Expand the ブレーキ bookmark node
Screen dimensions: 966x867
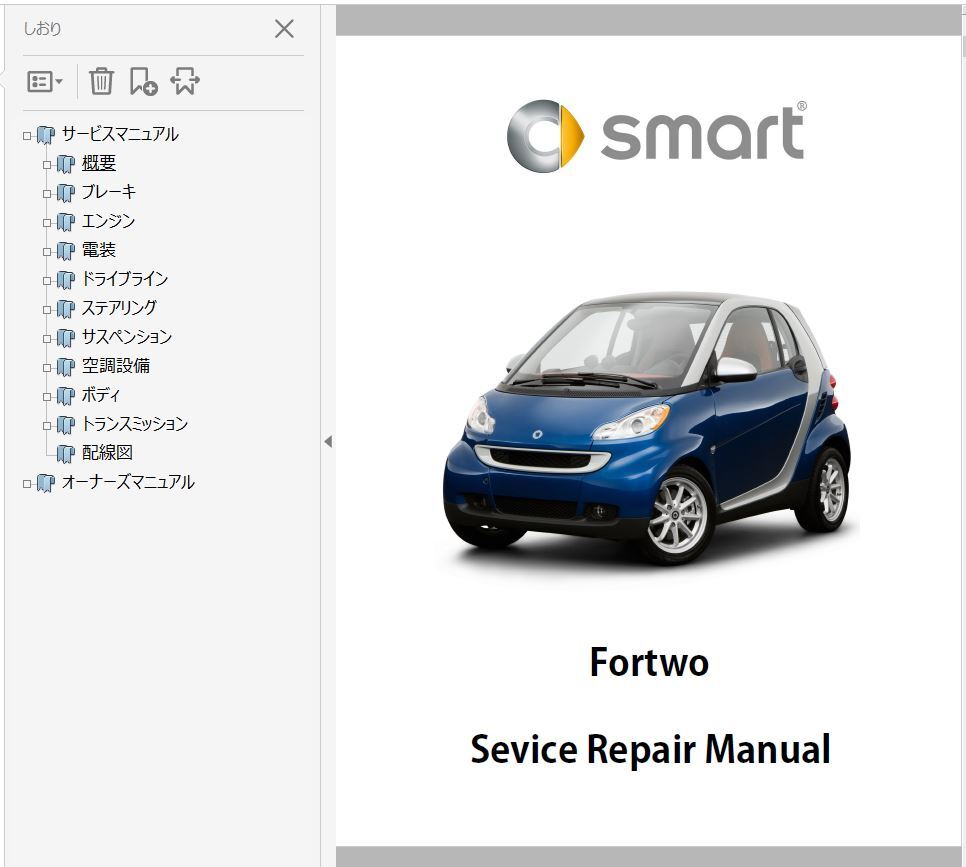48,192
